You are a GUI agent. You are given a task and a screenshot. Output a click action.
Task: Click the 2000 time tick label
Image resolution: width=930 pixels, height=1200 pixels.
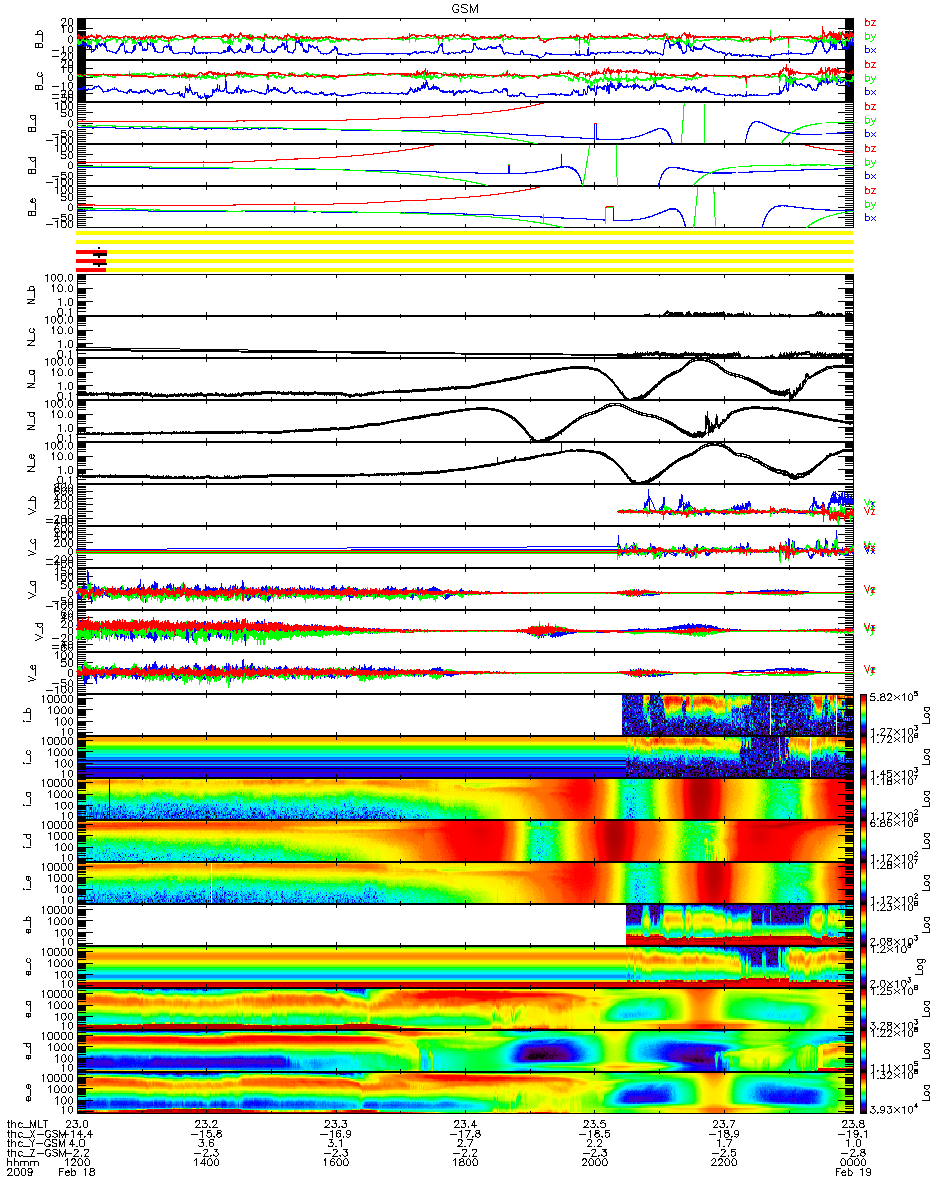click(595, 1163)
